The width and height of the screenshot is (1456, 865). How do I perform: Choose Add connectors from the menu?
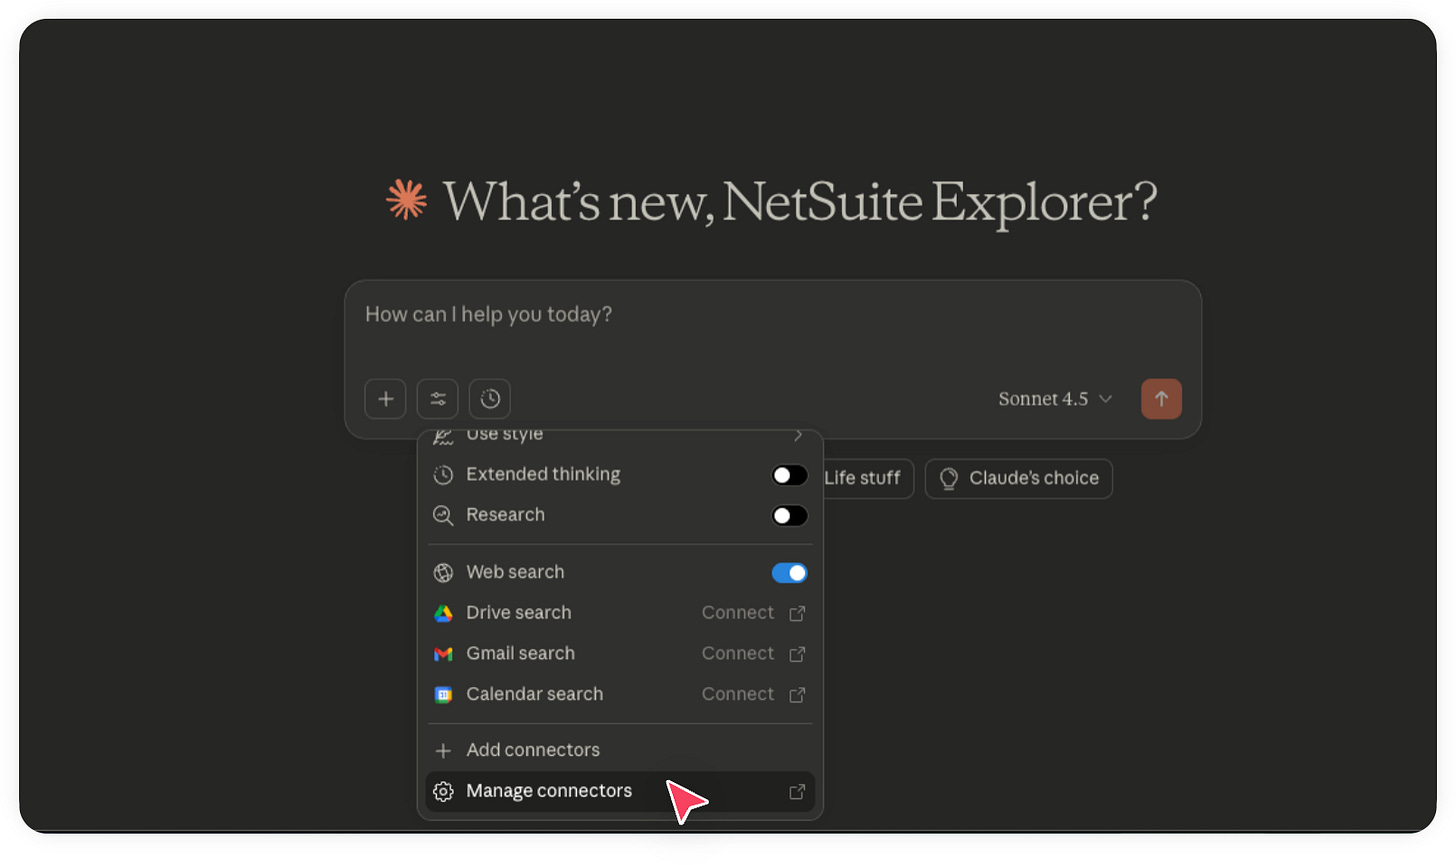620,751
